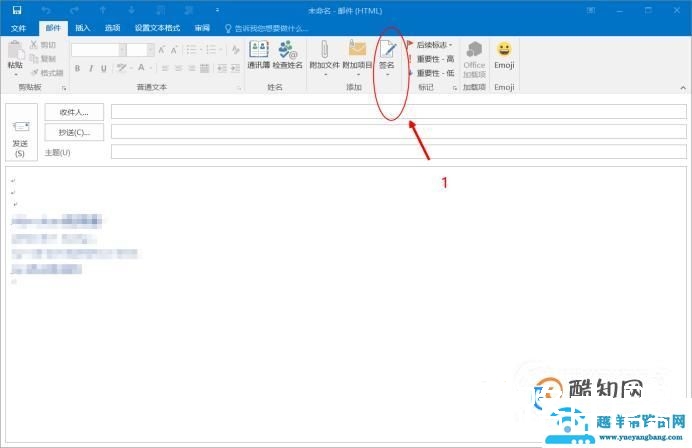
Task: Open font color dropdown arrow
Action: (x=151, y=68)
